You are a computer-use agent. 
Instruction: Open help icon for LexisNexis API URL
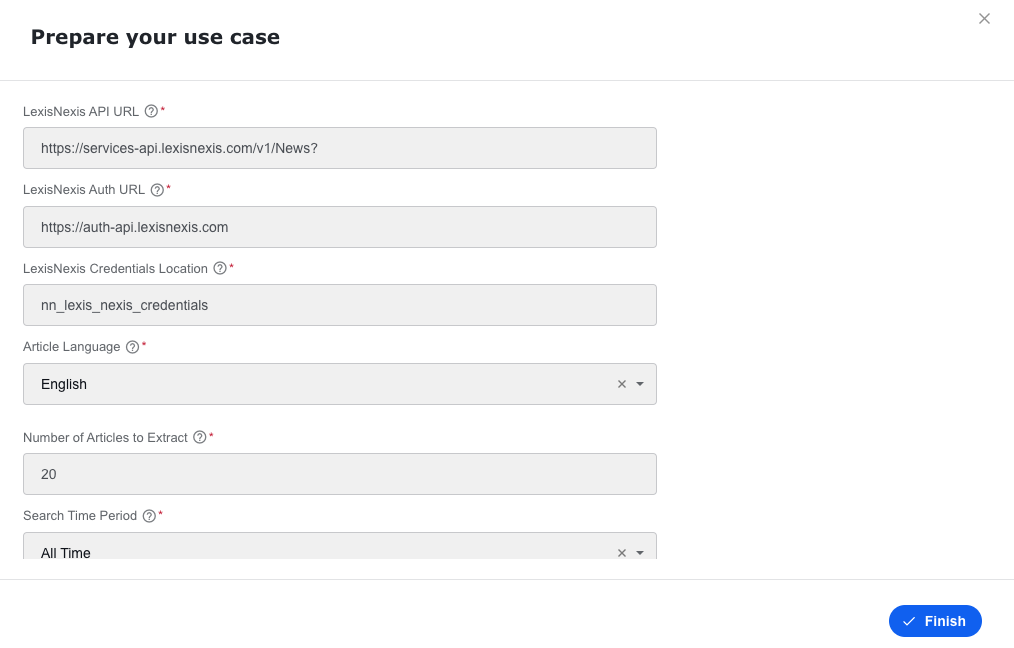tap(151, 111)
